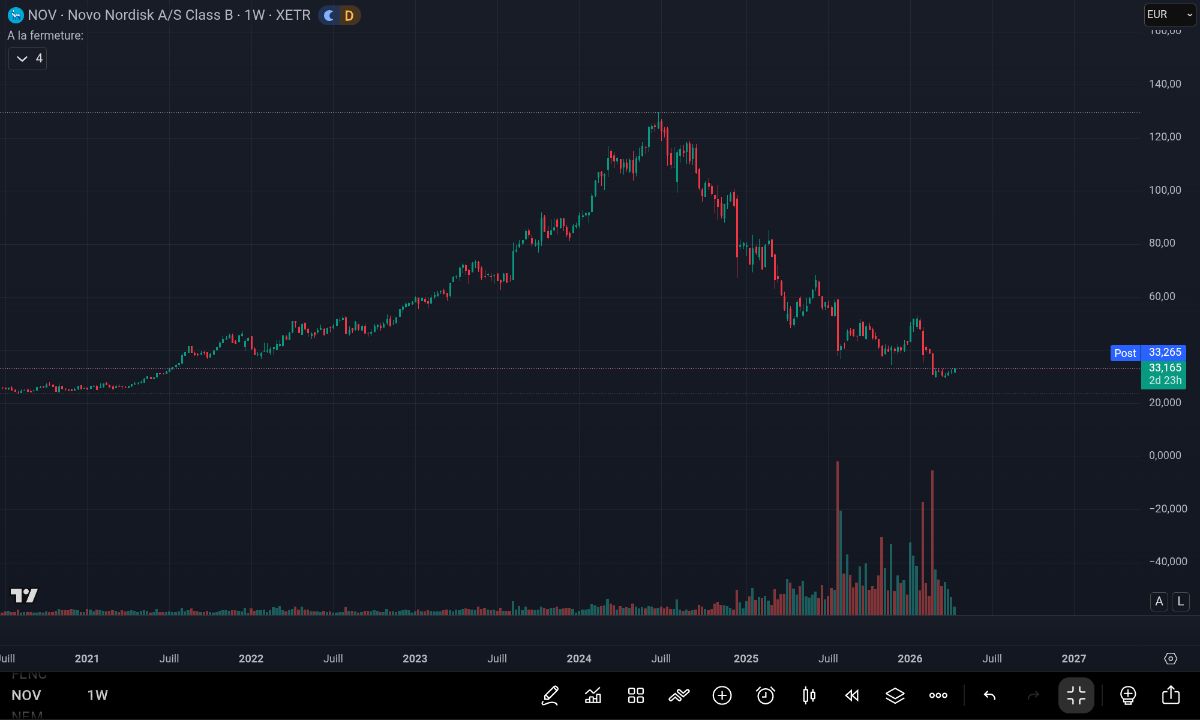Expand the collapsed indicators legend showing 4

pos(28,58)
